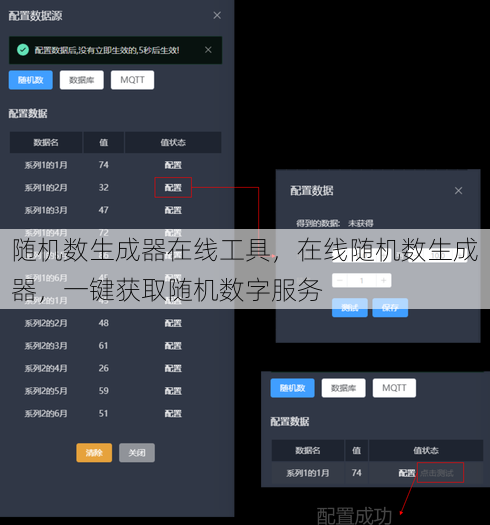
Task: Click the value 32 in the 系列1的2月 row
Action: click(104, 188)
